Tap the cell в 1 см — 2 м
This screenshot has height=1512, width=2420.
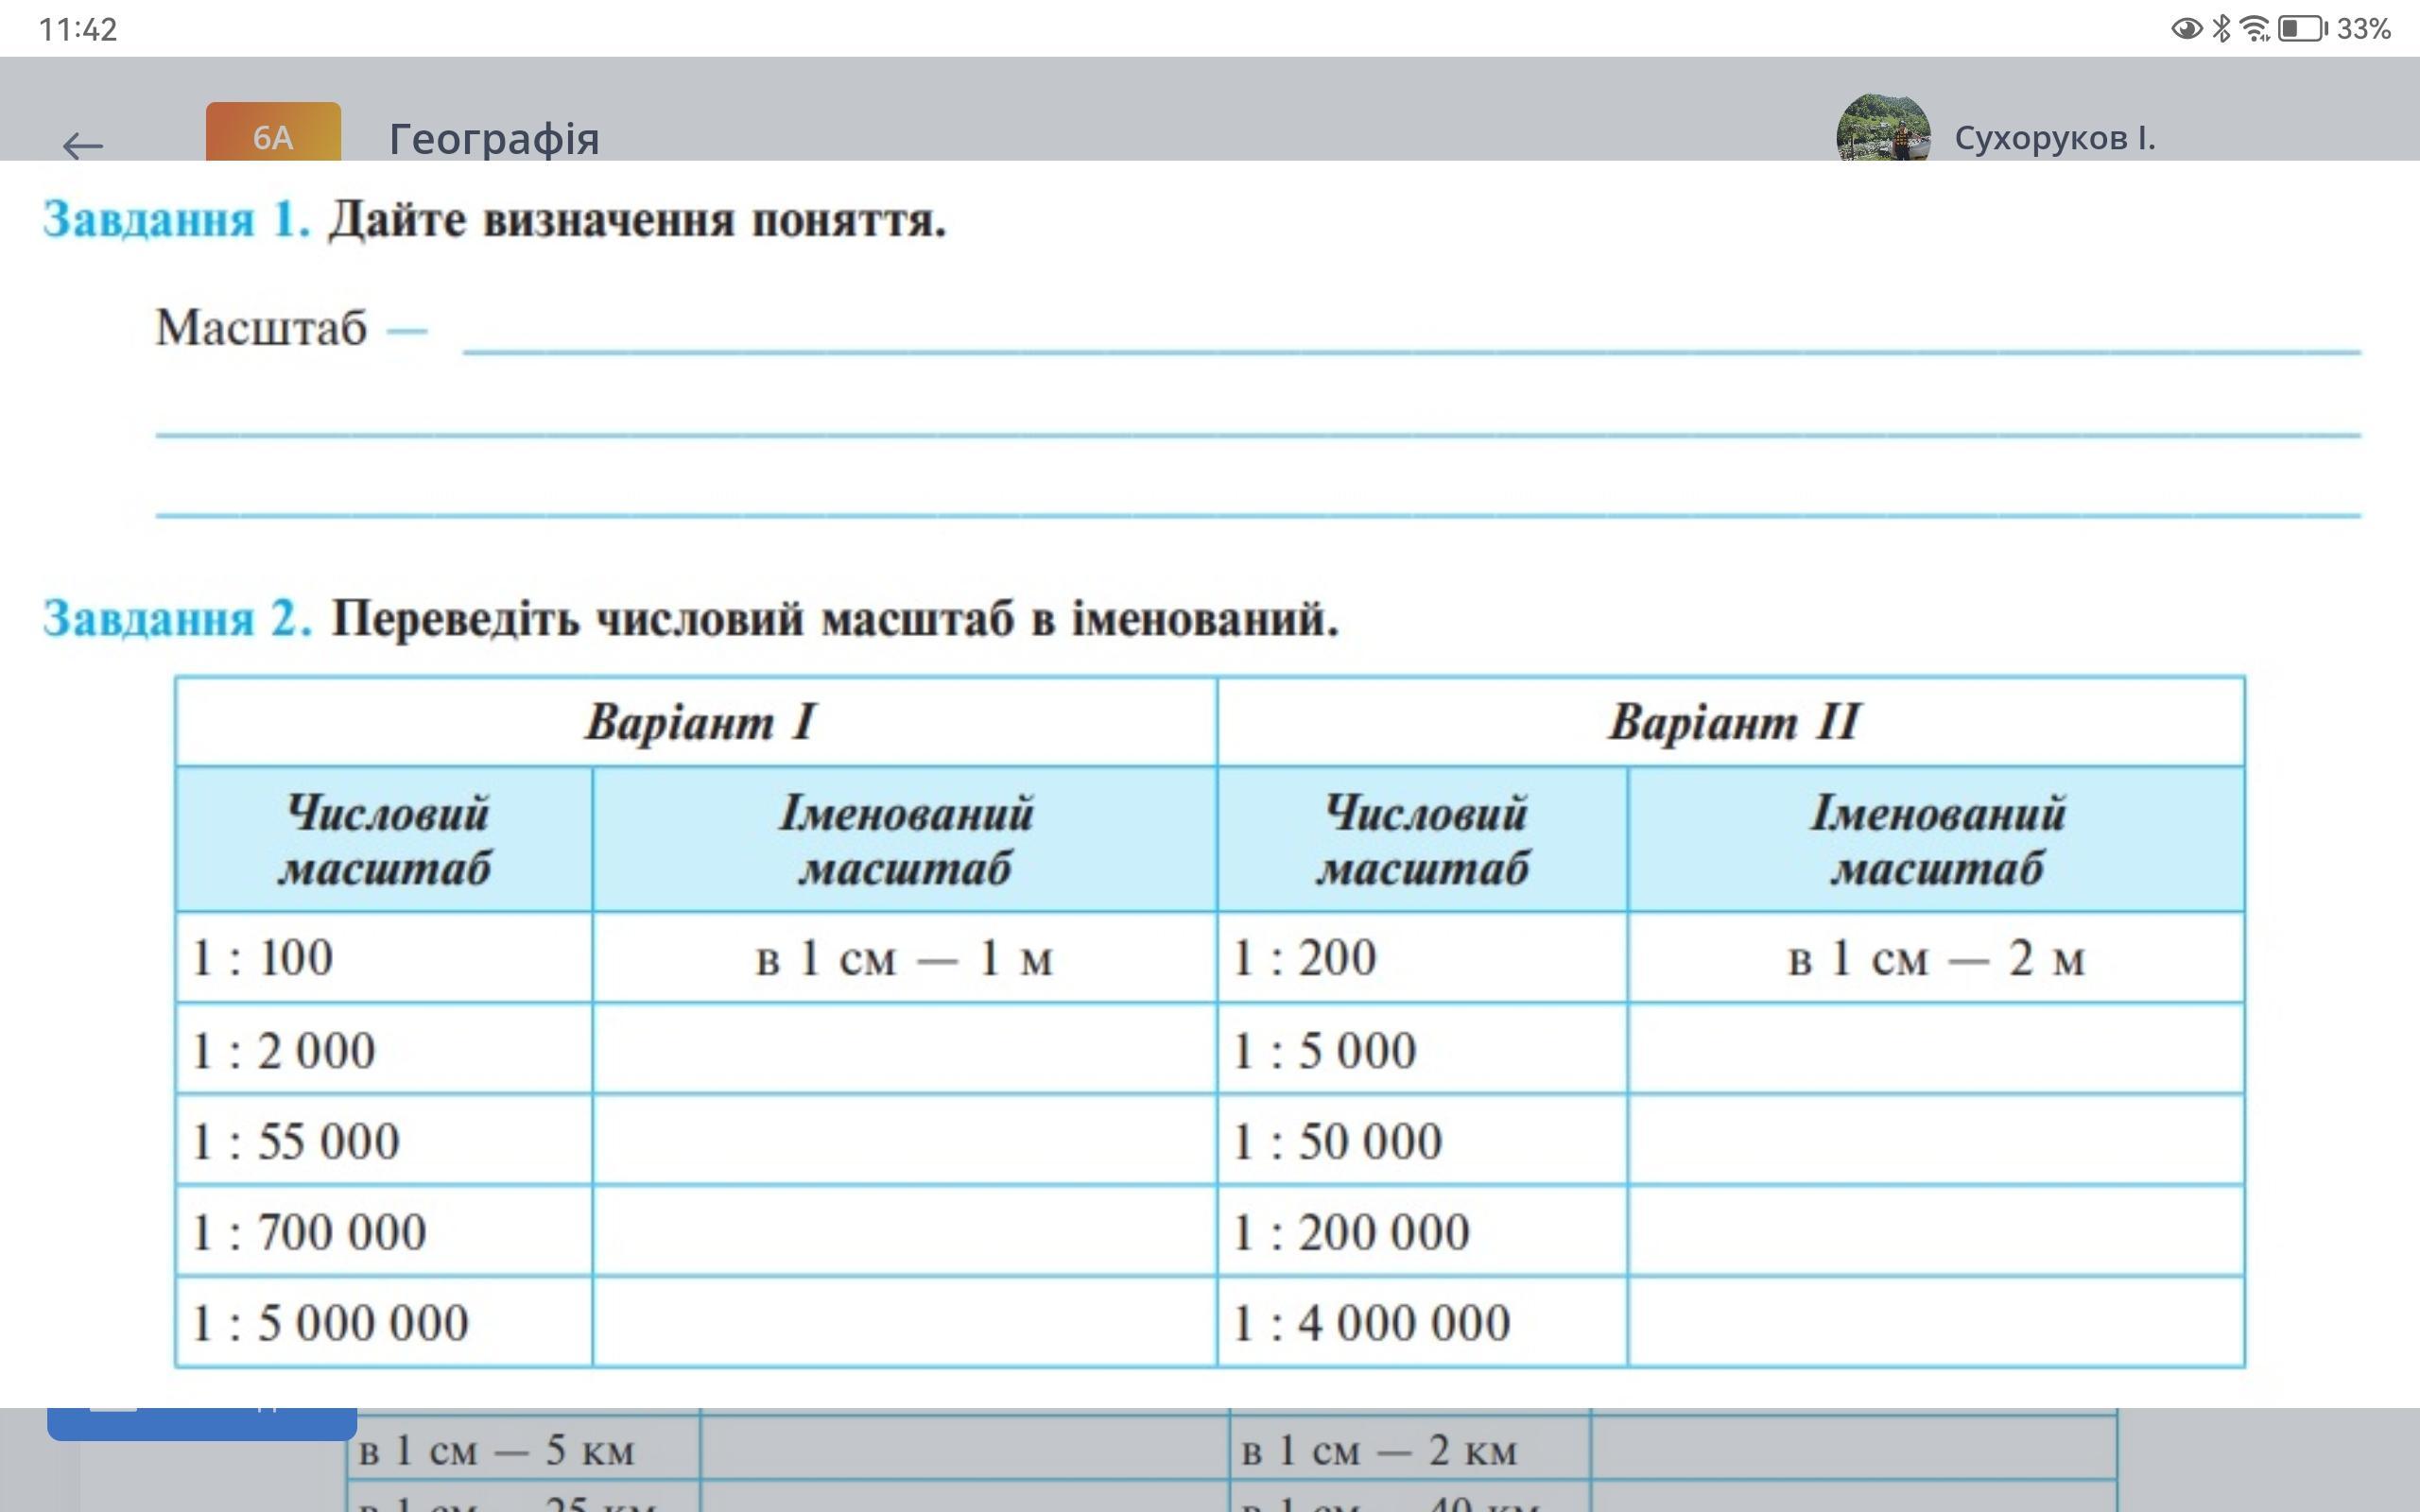tap(1936, 958)
